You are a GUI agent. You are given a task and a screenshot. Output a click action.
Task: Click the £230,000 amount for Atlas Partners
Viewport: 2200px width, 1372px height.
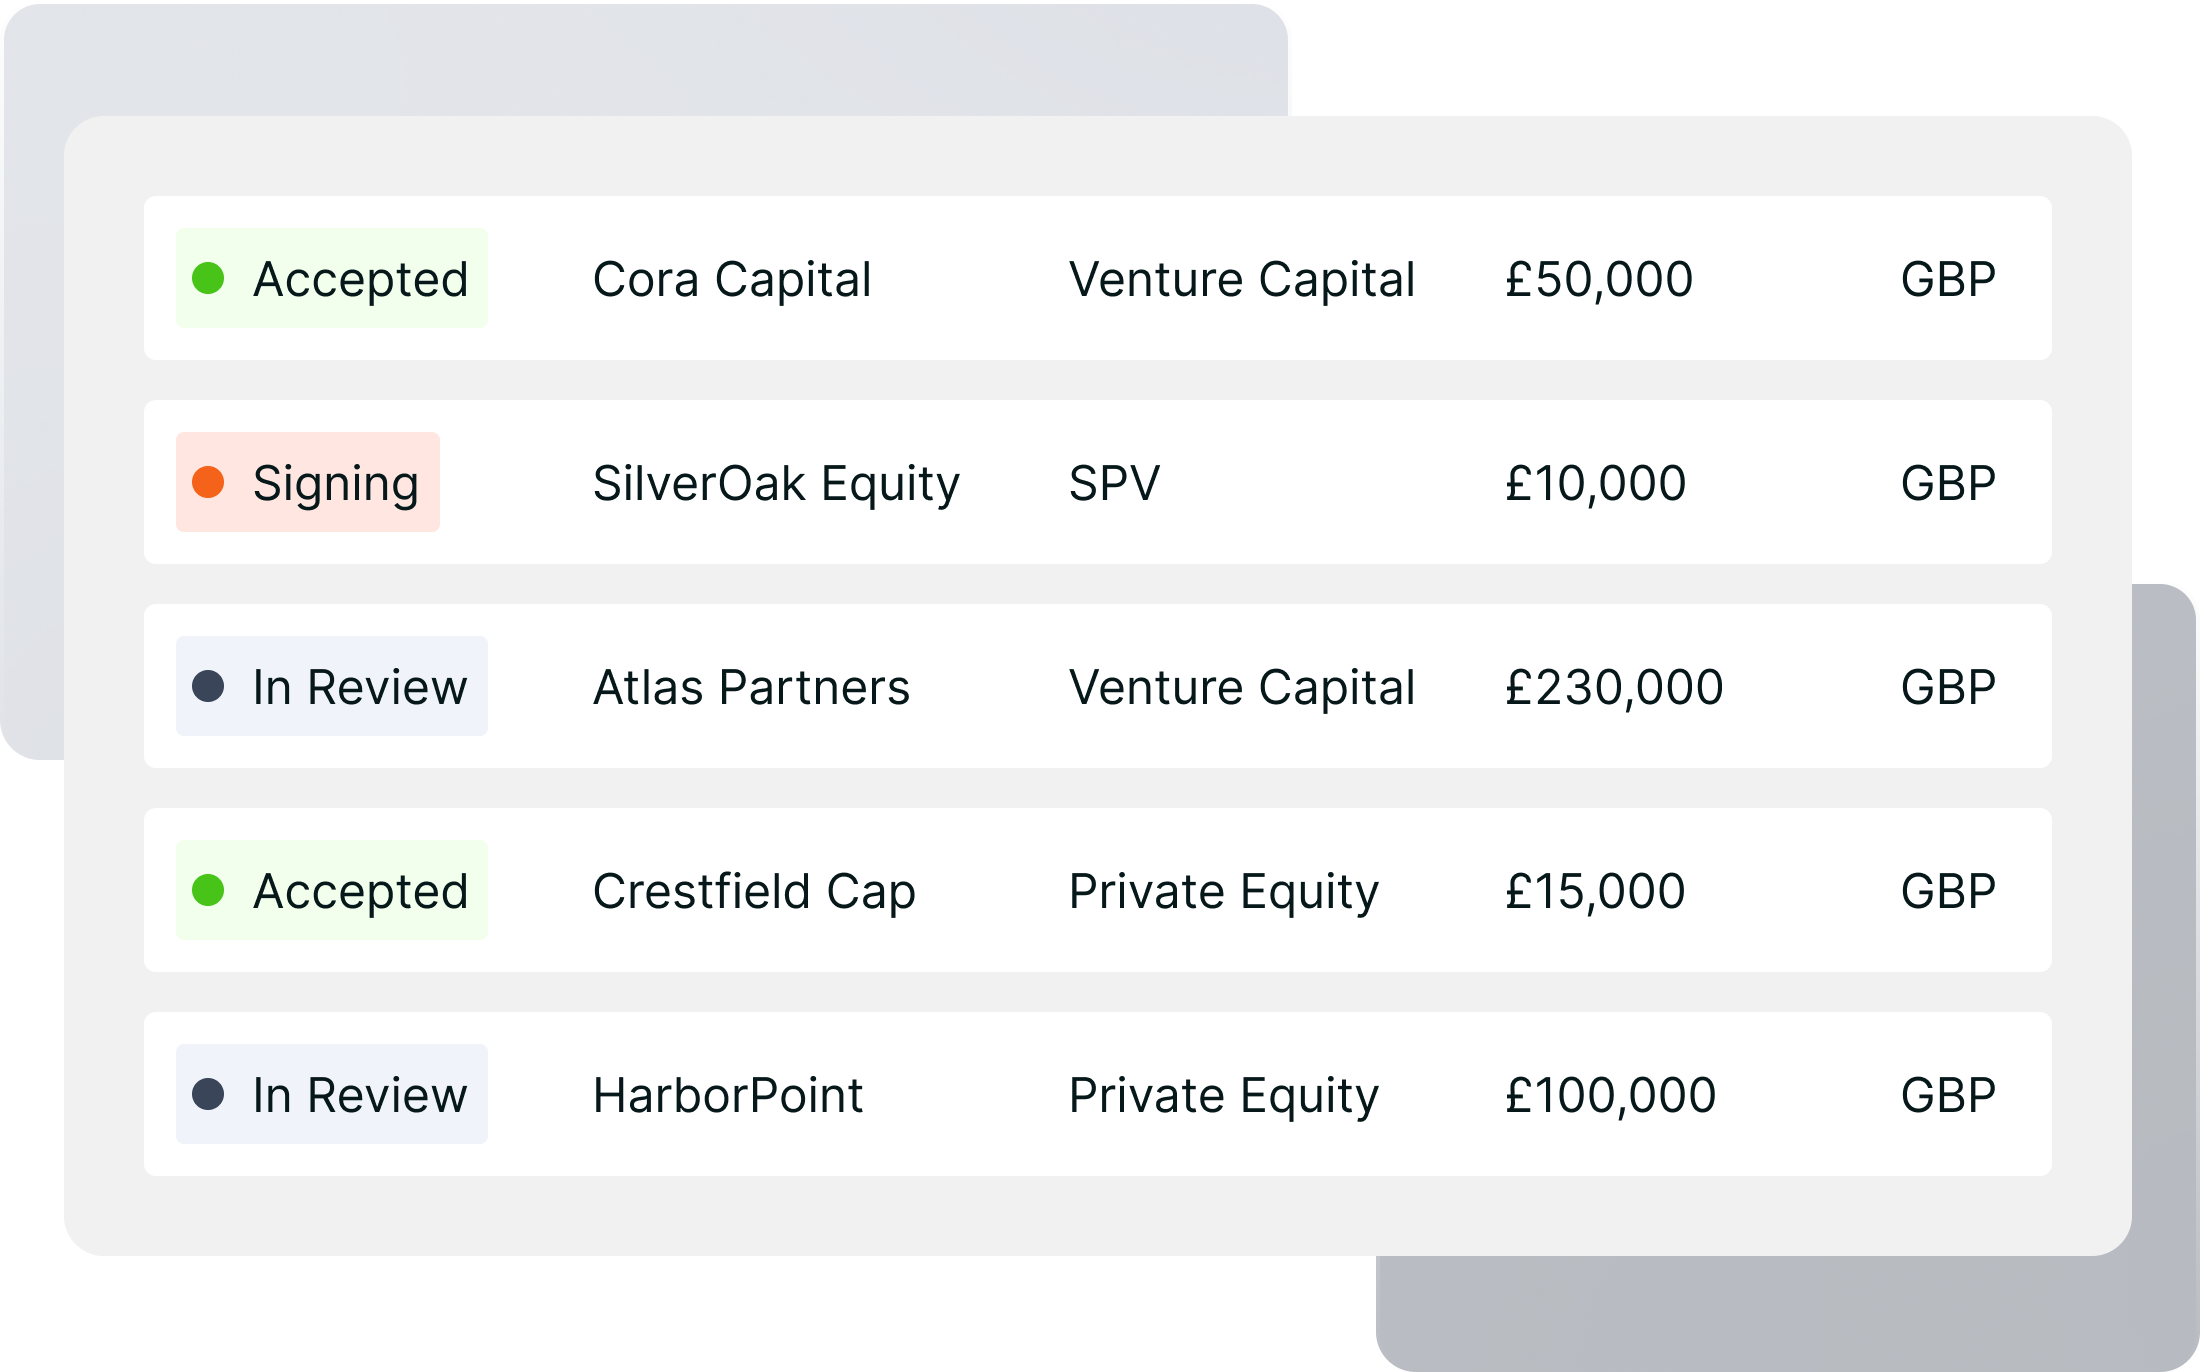[x=1613, y=686]
